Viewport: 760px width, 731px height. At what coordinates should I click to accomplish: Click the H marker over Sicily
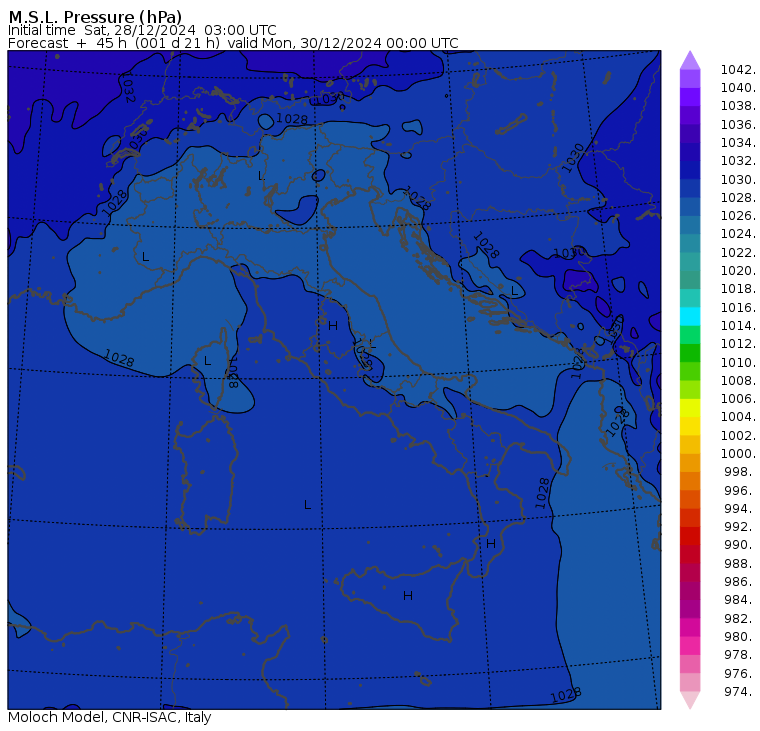[x=408, y=596]
